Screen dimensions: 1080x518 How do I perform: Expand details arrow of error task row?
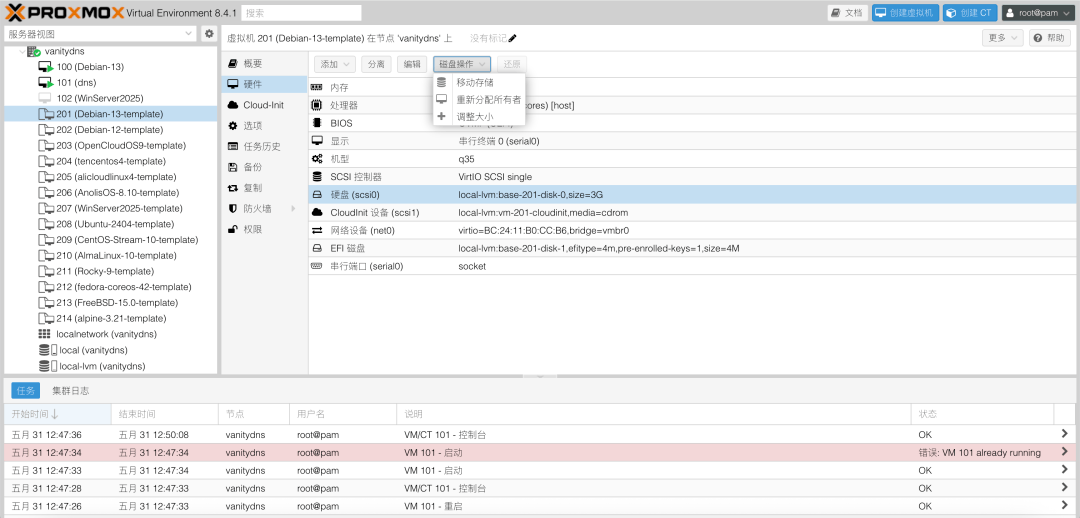coord(1065,452)
